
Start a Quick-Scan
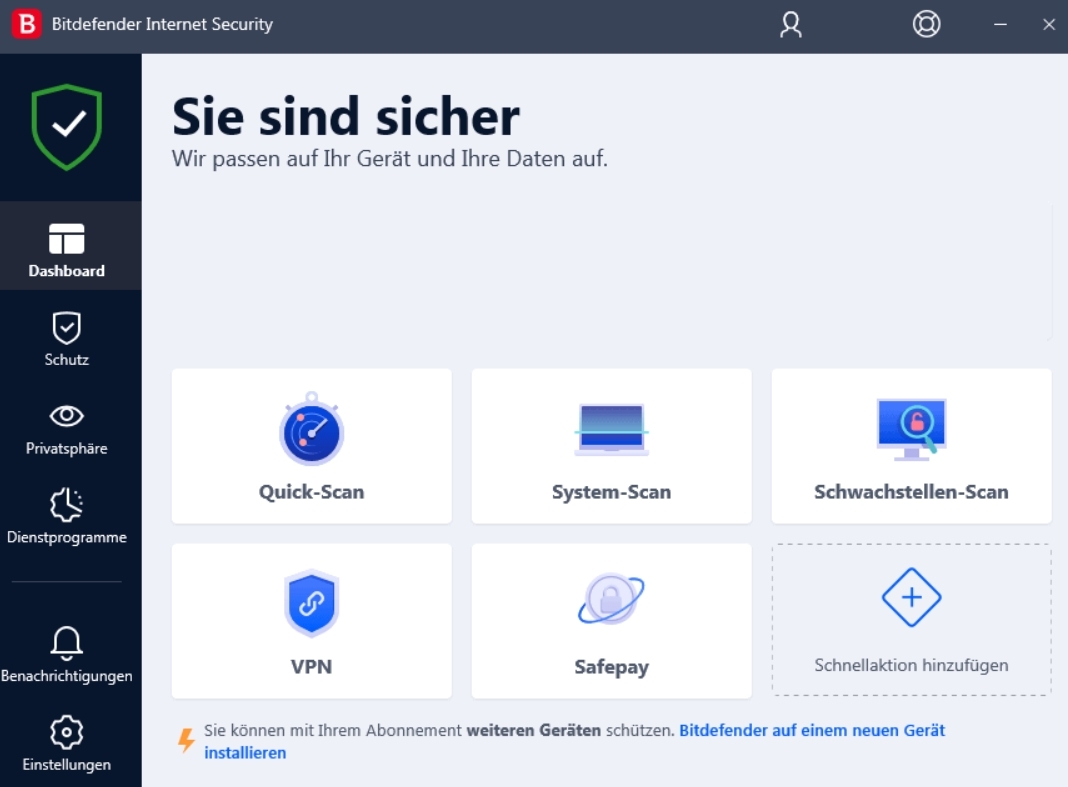pyautogui.click(x=311, y=446)
